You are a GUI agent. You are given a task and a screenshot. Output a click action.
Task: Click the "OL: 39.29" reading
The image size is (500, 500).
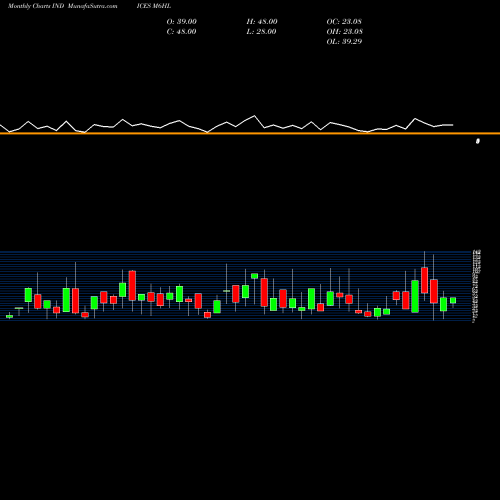(344, 42)
